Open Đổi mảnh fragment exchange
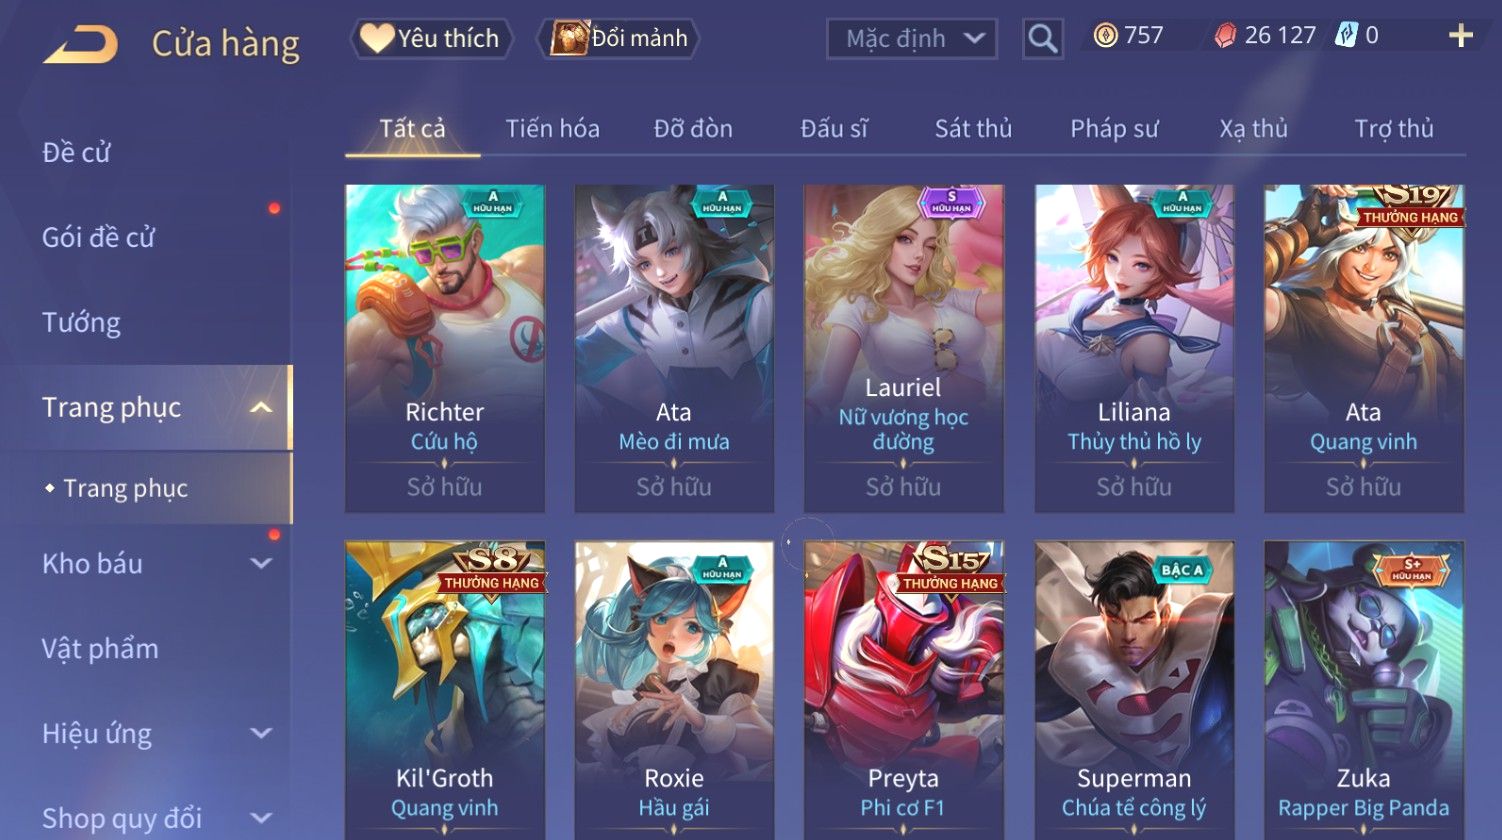Viewport: 1502px width, 840px height. (618, 39)
